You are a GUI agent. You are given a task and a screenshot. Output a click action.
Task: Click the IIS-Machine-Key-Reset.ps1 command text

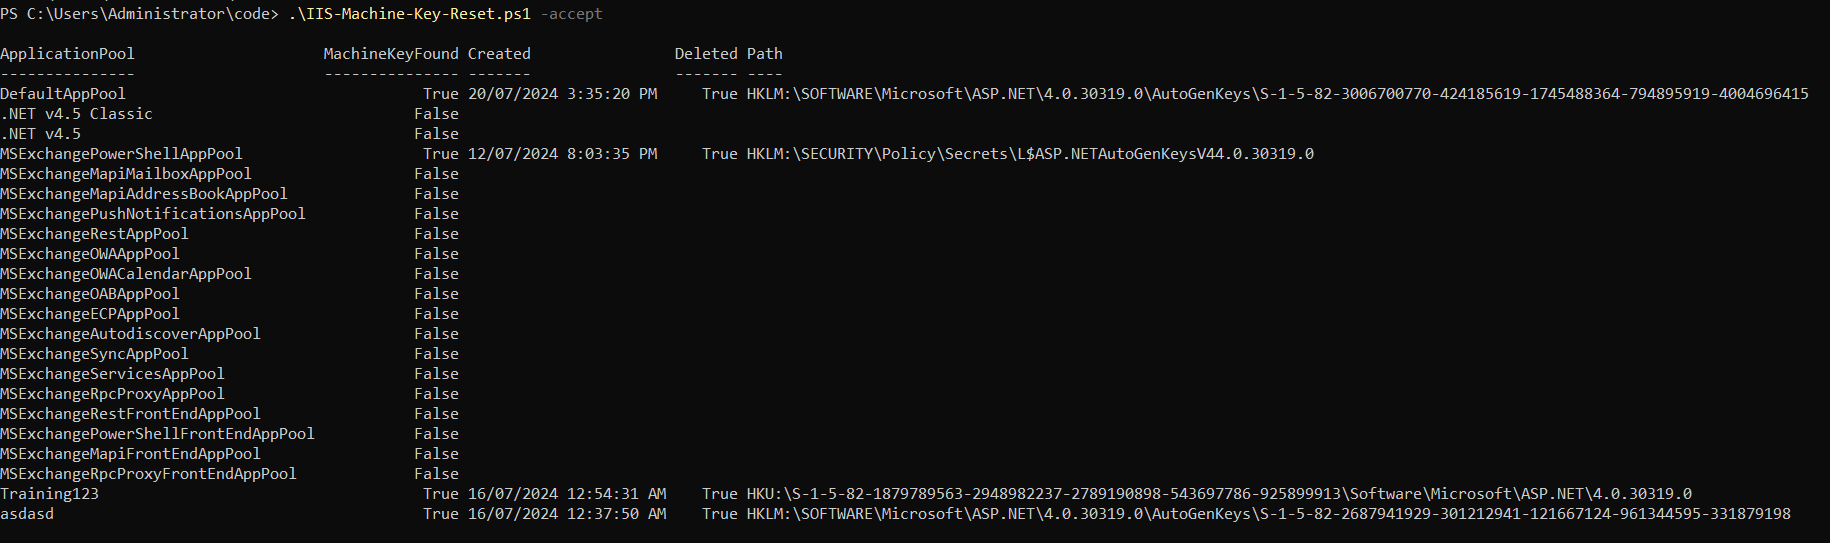(408, 14)
